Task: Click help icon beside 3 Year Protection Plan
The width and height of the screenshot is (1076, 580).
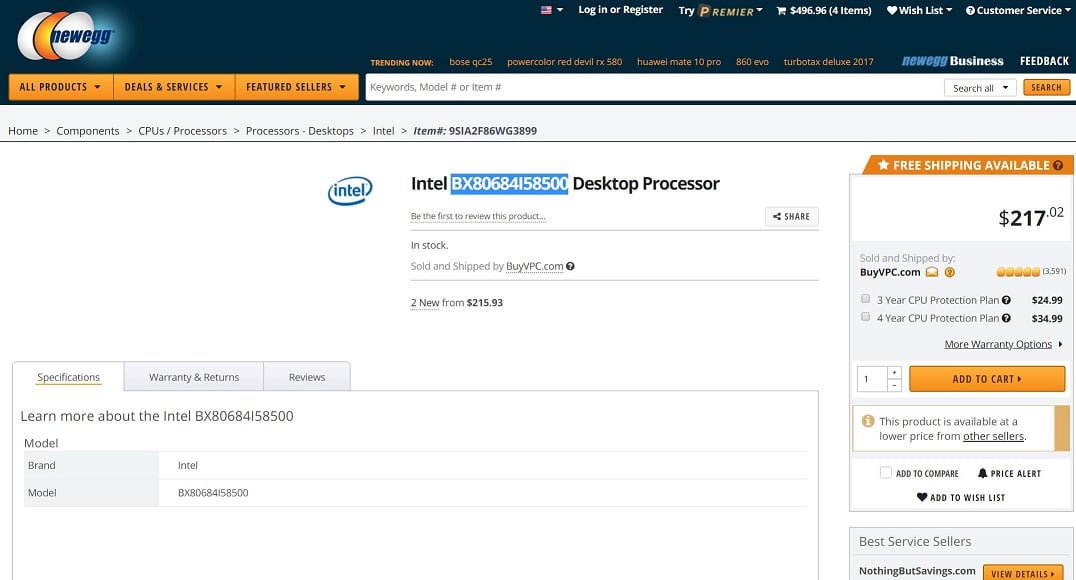Action: pyautogui.click(x=1006, y=300)
